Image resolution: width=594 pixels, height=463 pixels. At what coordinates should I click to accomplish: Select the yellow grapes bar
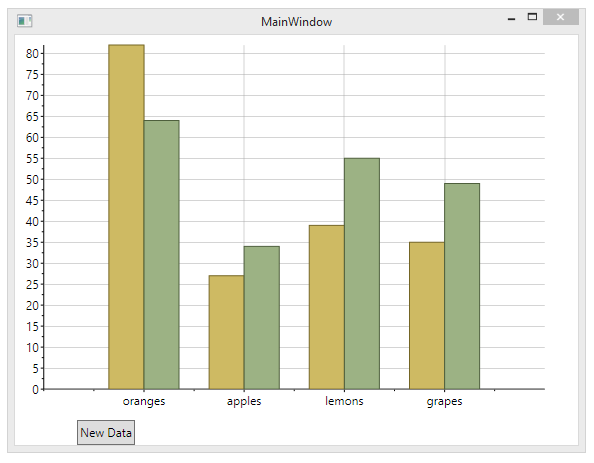tap(427, 316)
